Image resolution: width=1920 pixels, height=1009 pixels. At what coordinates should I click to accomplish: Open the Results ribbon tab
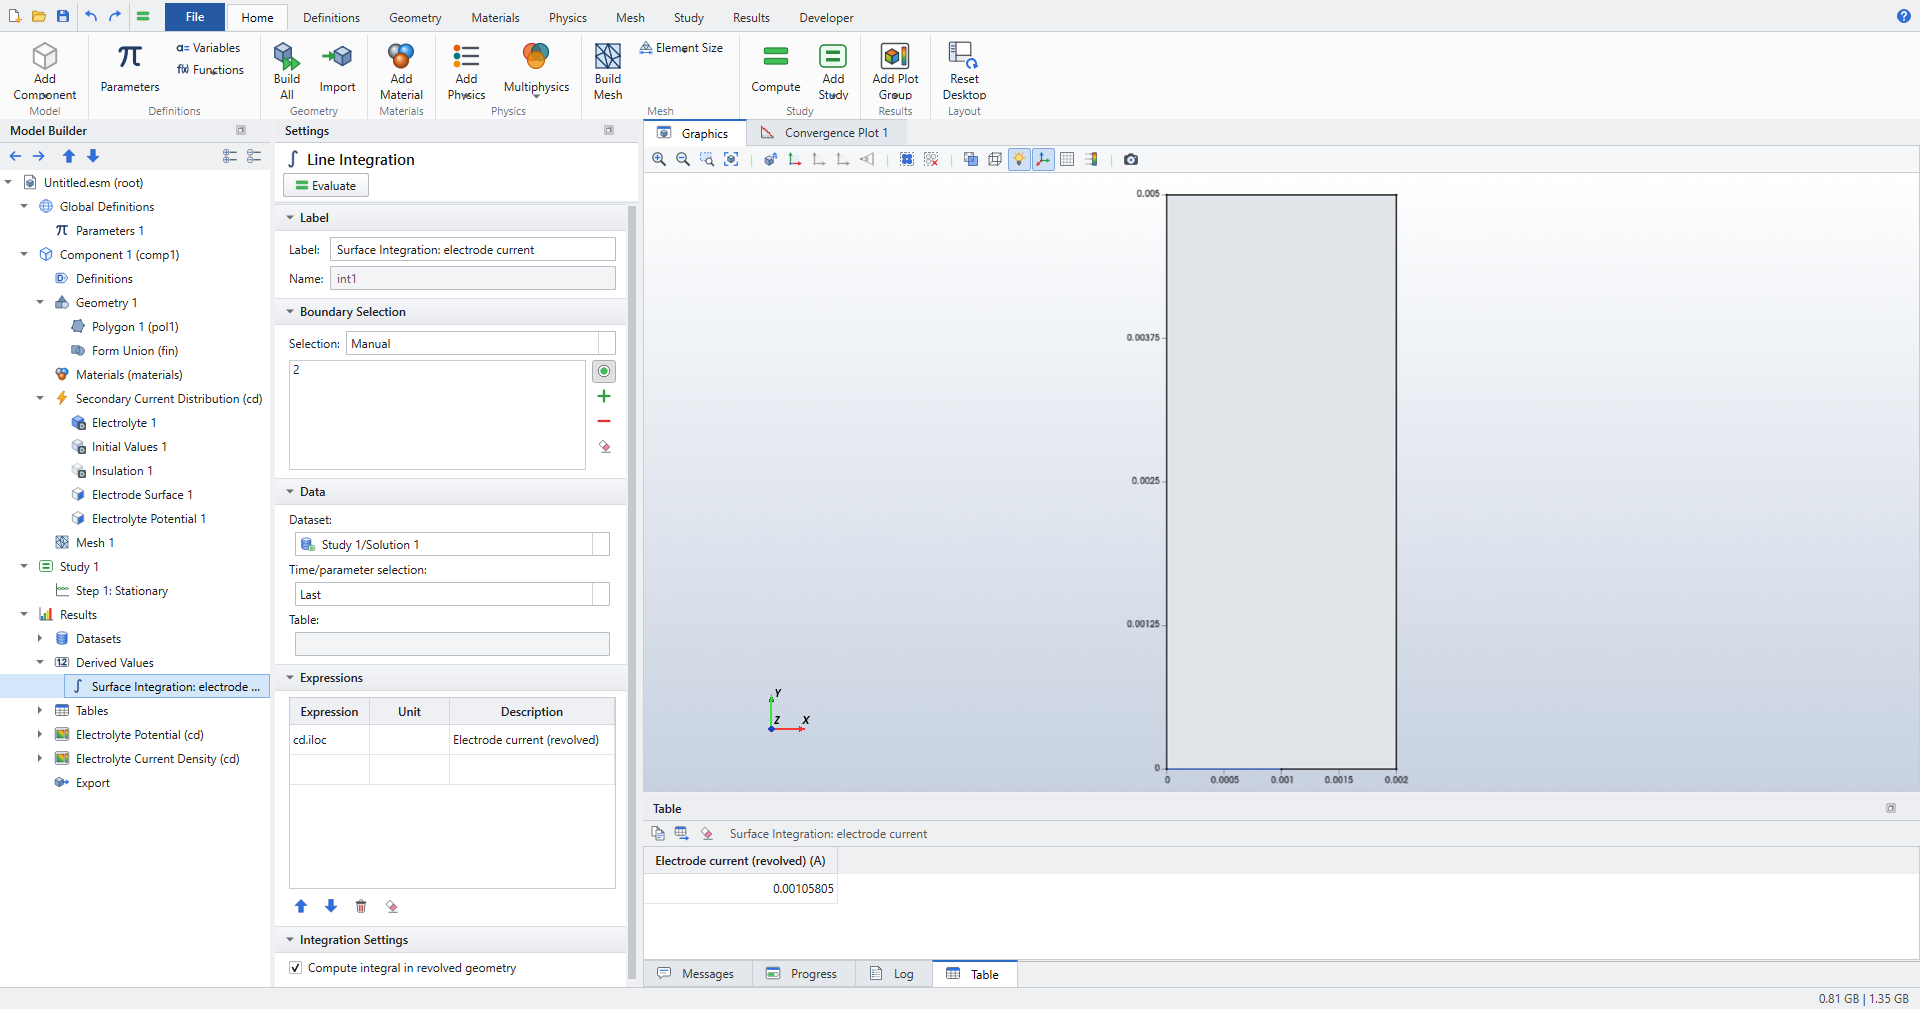(x=751, y=17)
